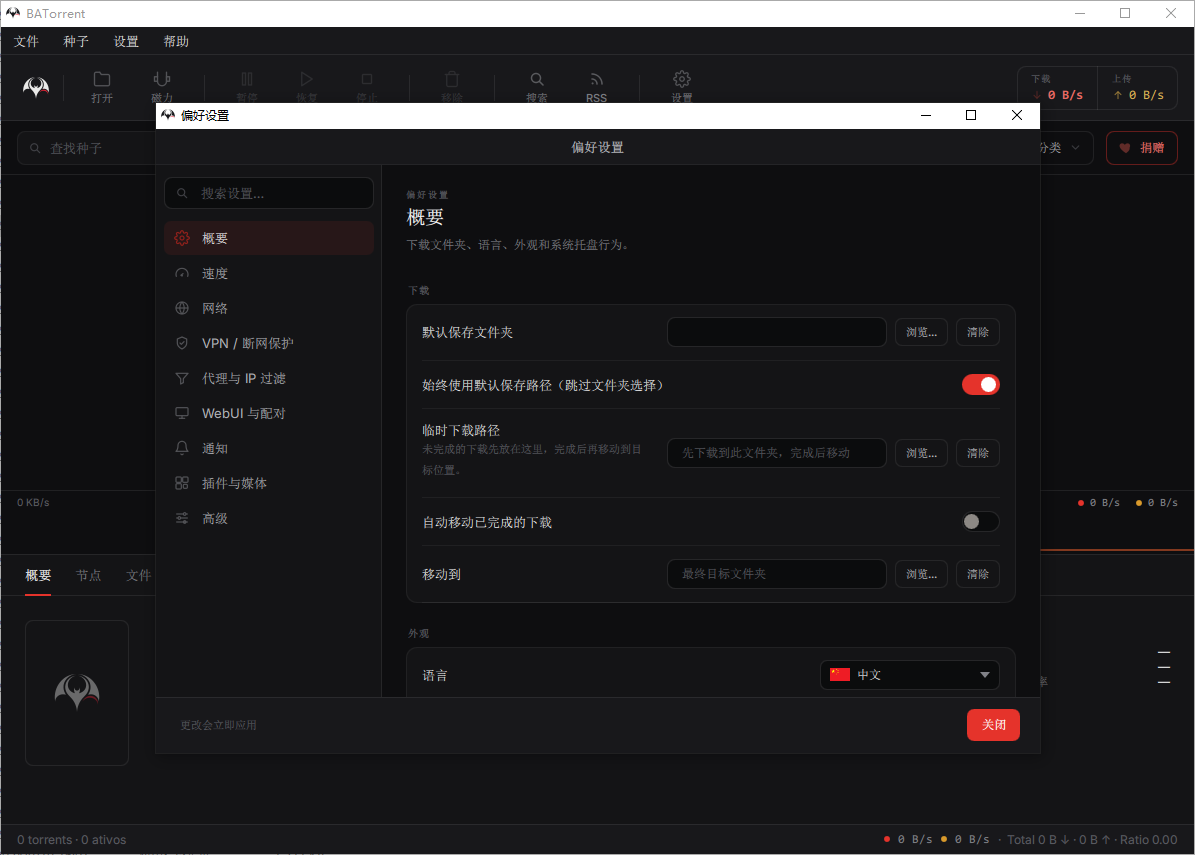The image size is (1195, 855).
Task: Click the "更改会立即应用" footer text
Action: coord(218,725)
